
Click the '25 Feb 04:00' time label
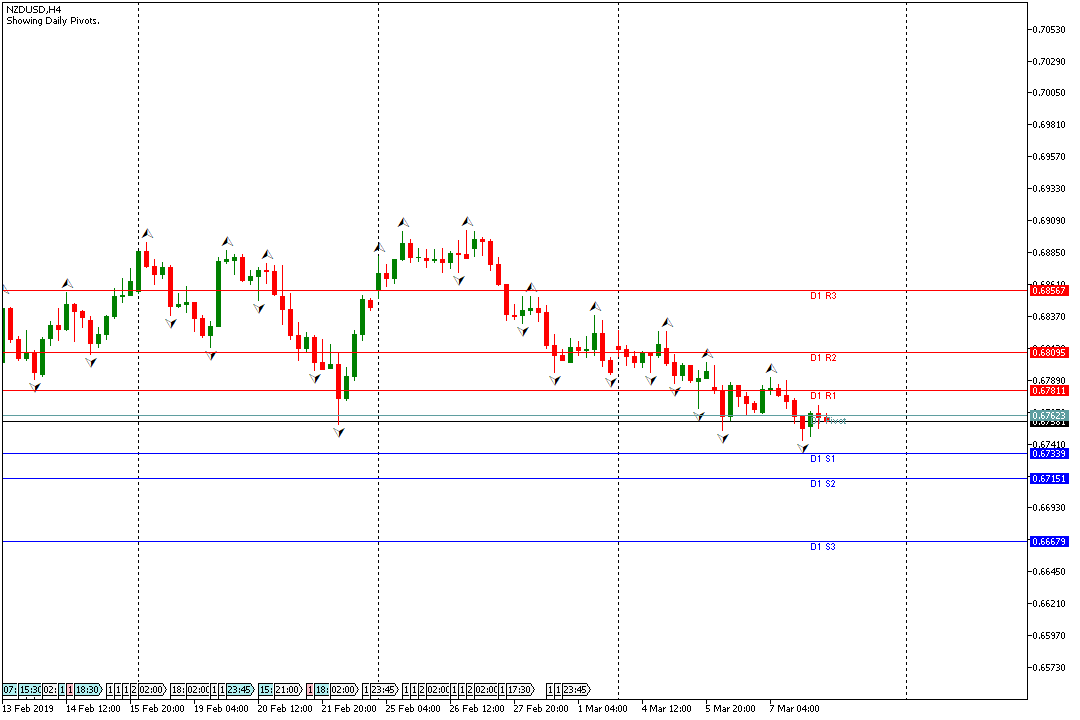tap(413, 708)
